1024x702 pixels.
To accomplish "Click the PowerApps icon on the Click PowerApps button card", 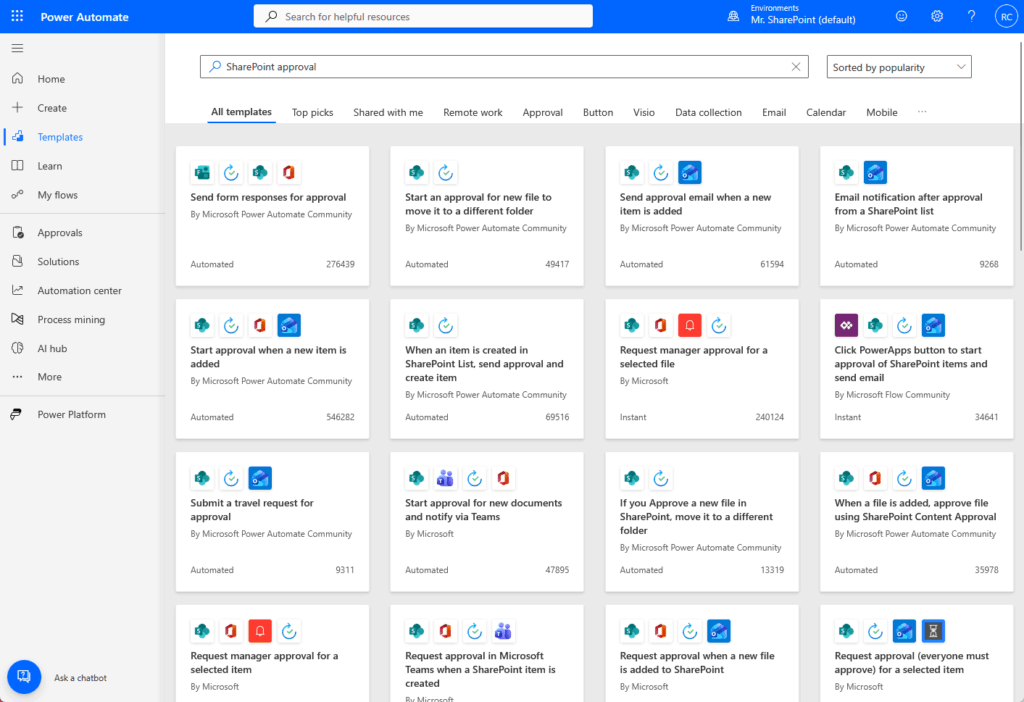I will [x=846, y=325].
